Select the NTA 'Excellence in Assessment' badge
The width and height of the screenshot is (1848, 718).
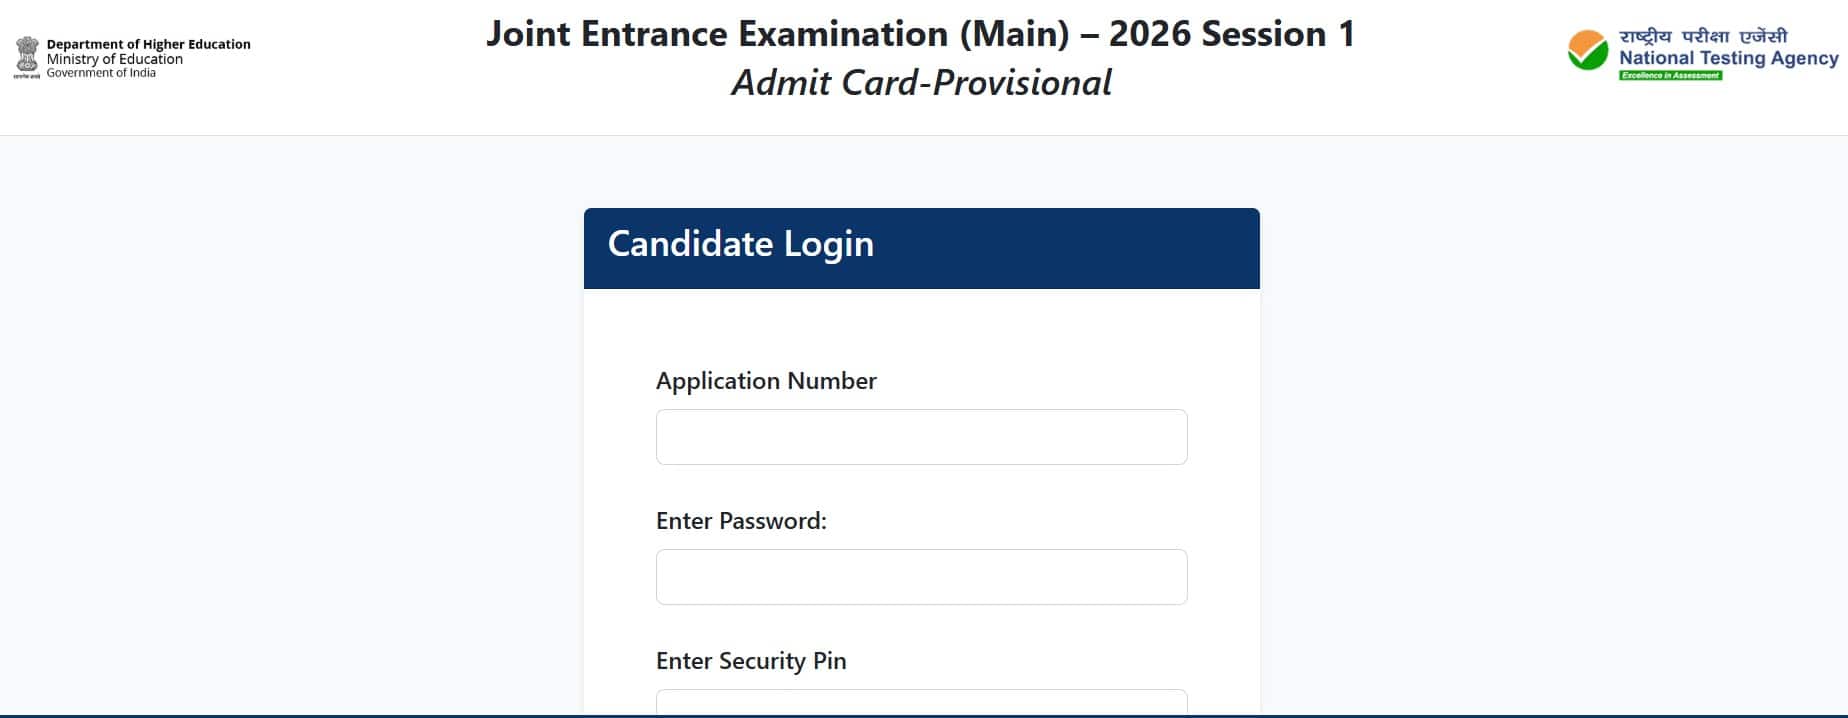coord(1671,76)
